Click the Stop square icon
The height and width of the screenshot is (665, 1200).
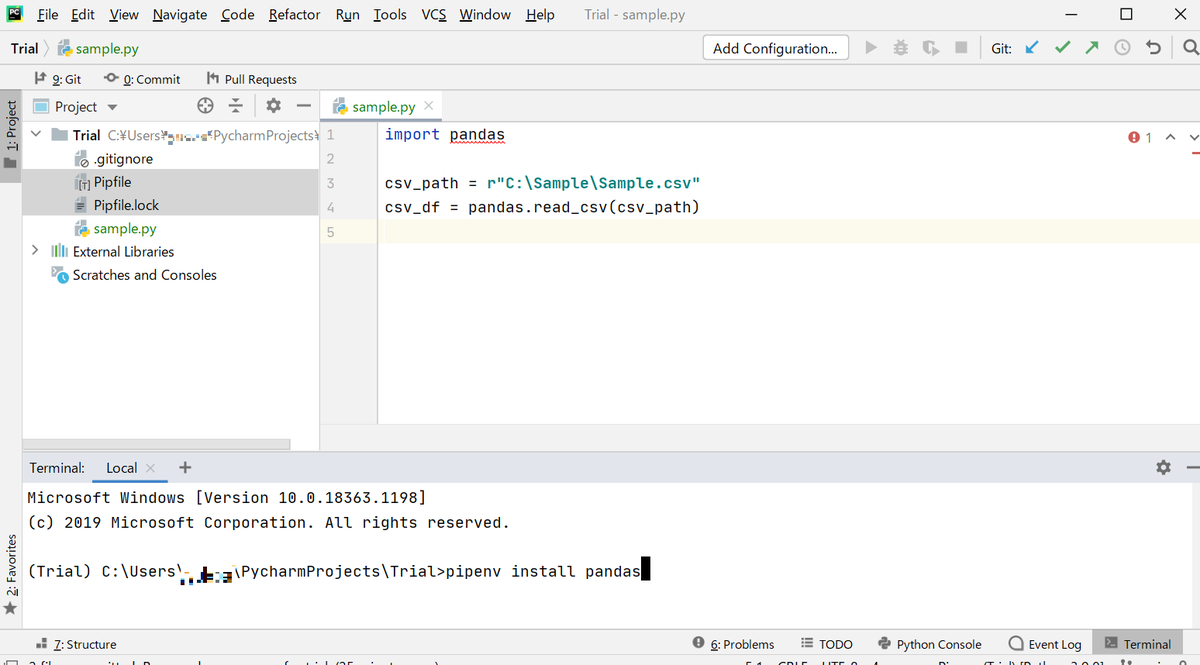click(x=960, y=48)
